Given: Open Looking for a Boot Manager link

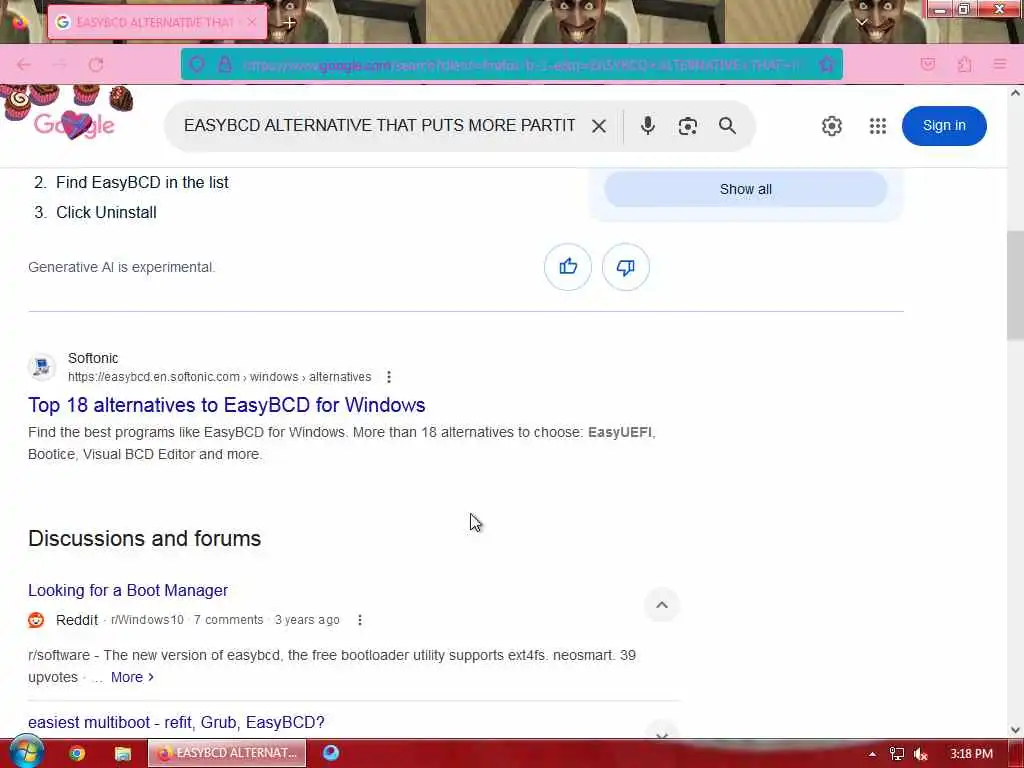Looking at the screenshot, I should [x=128, y=590].
